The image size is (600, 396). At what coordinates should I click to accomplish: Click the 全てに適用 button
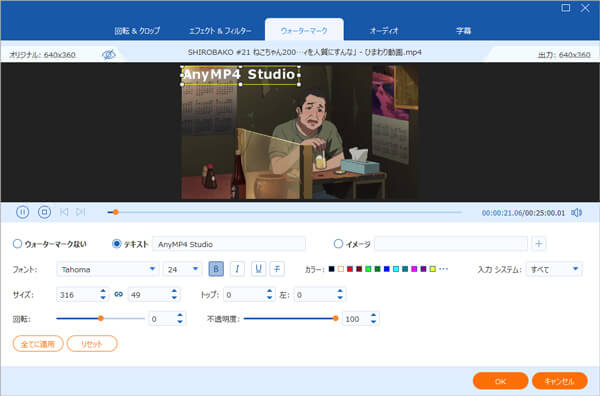click(38, 344)
